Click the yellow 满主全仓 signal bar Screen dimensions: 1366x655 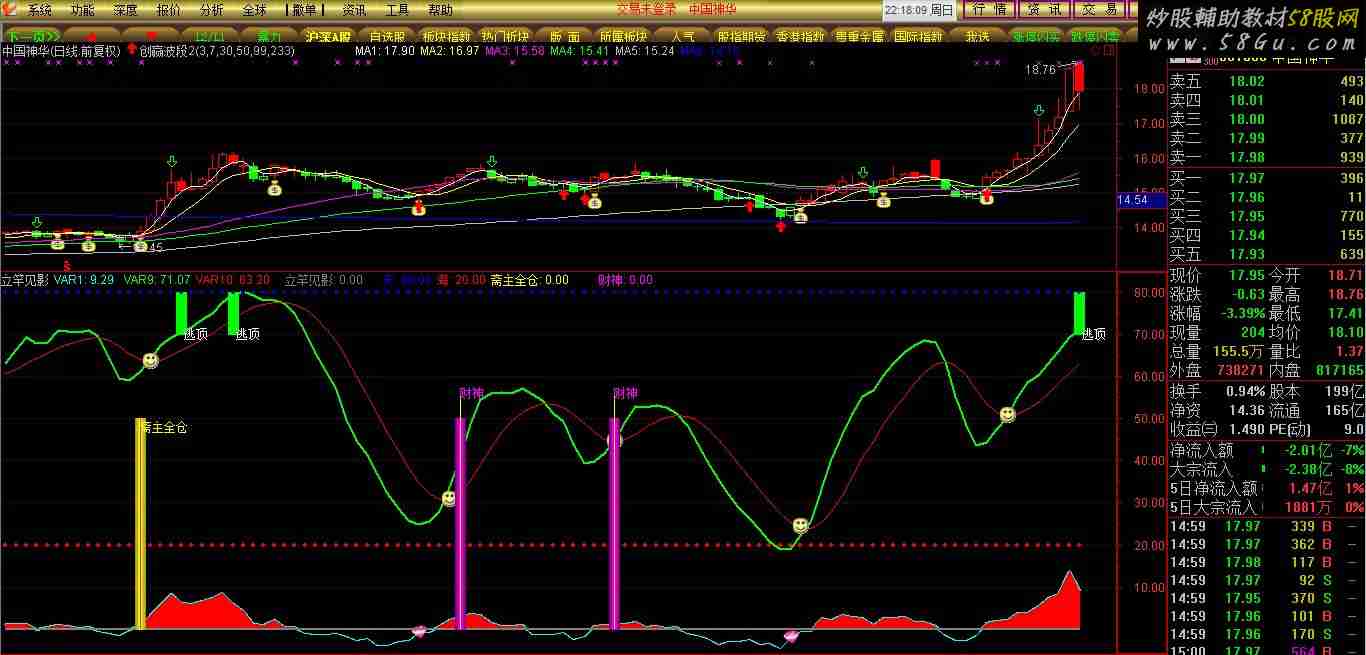pyautogui.click(x=141, y=523)
